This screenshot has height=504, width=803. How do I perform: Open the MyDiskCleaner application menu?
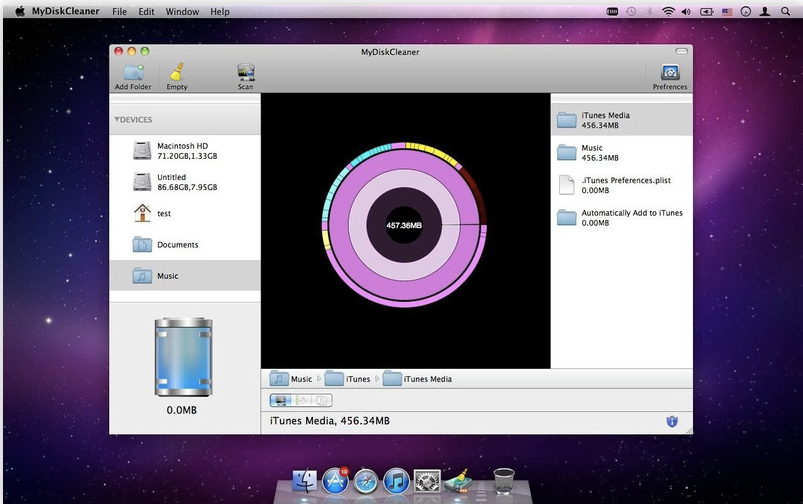click(66, 11)
